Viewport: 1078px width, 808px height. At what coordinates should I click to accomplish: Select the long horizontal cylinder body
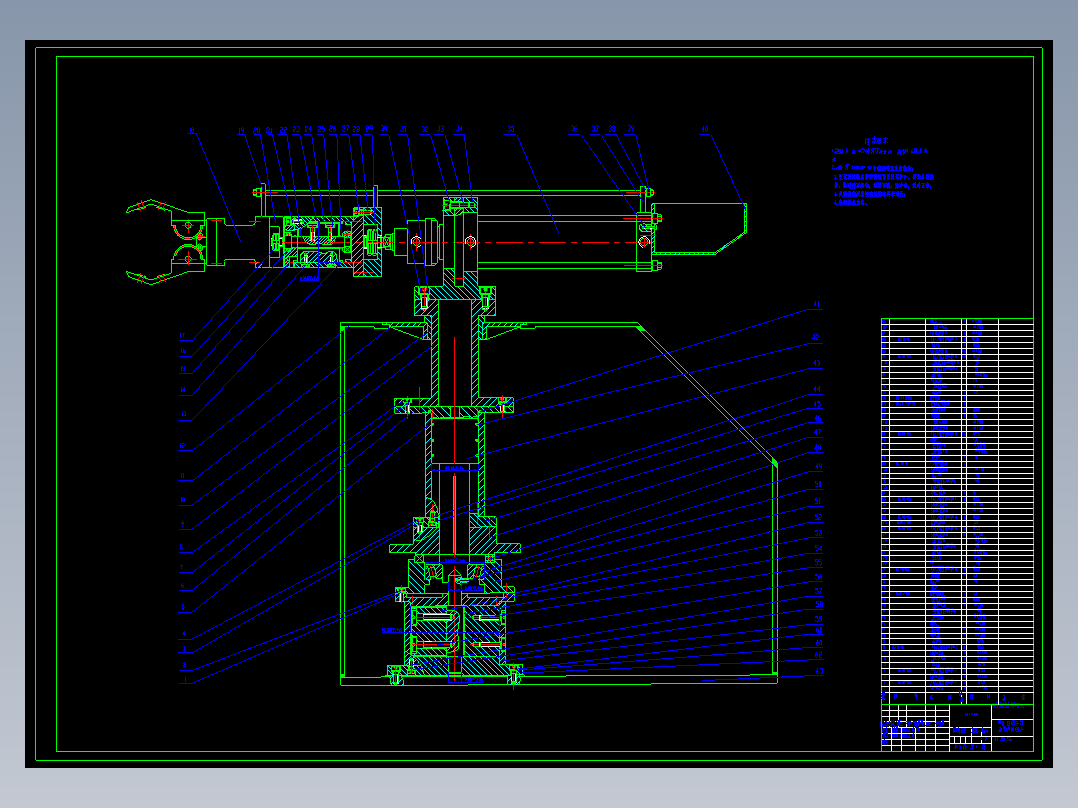coord(557,242)
